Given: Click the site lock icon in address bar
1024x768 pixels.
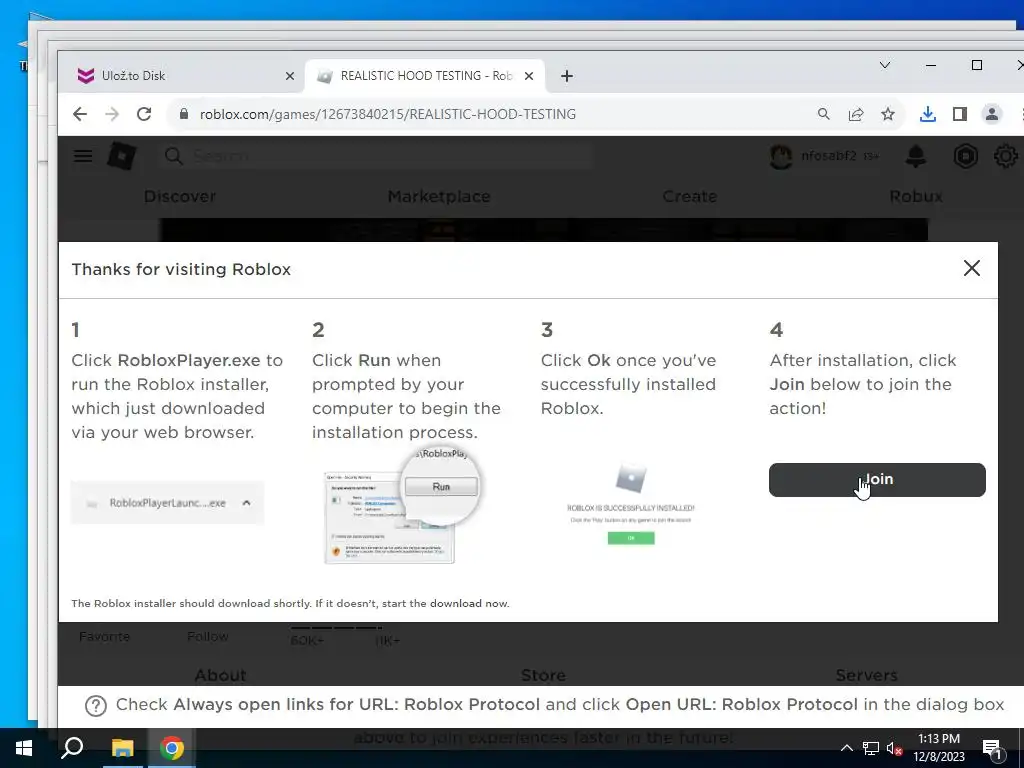Looking at the screenshot, I should click(184, 114).
